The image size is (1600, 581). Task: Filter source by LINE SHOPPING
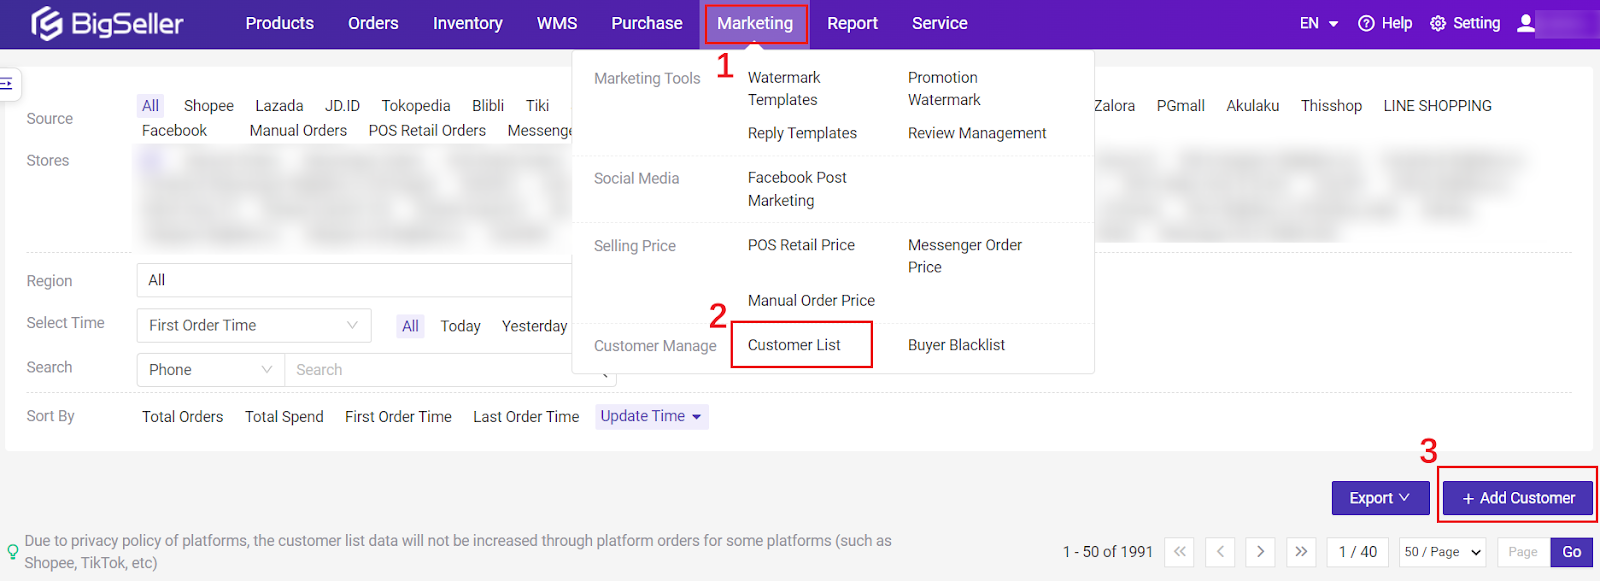click(x=1437, y=106)
